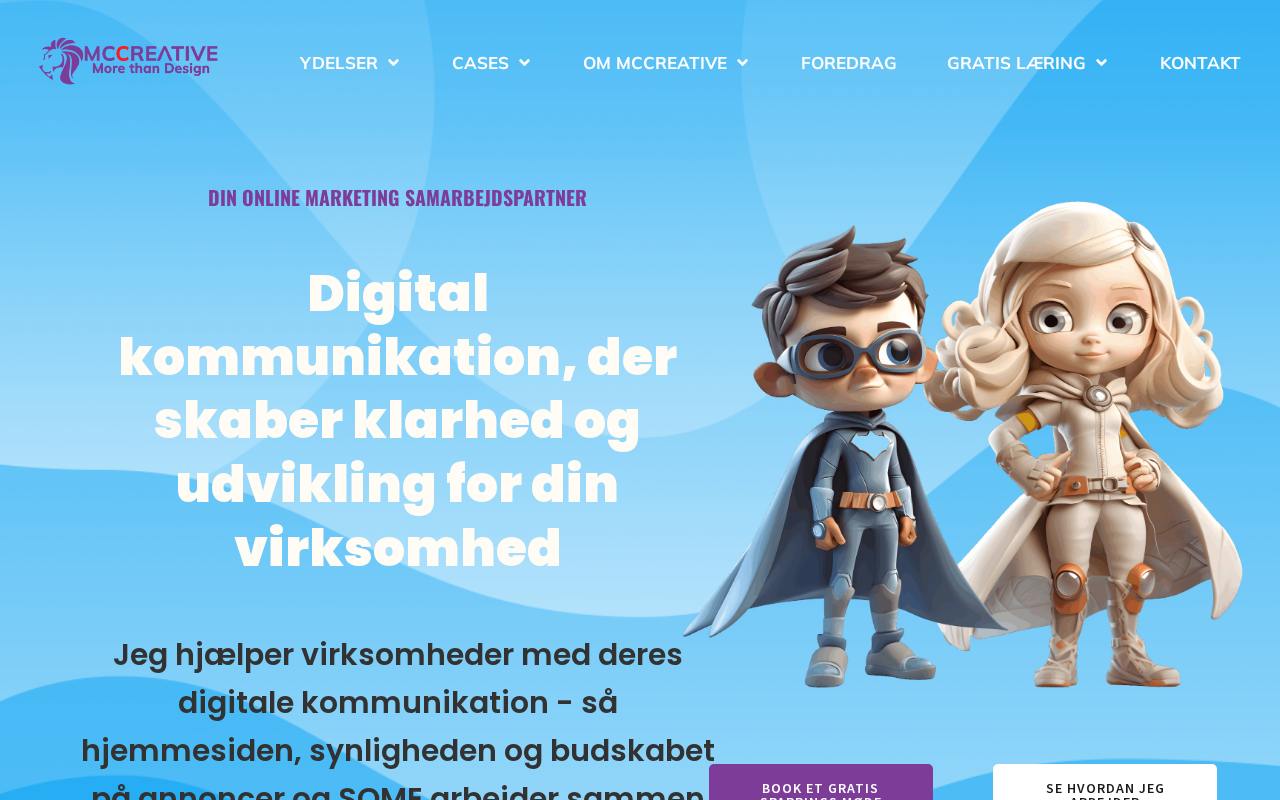This screenshot has width=1280, height=800.
Task: Select GRATIS LÆRING in the navigation
Action: [1016, 63]
